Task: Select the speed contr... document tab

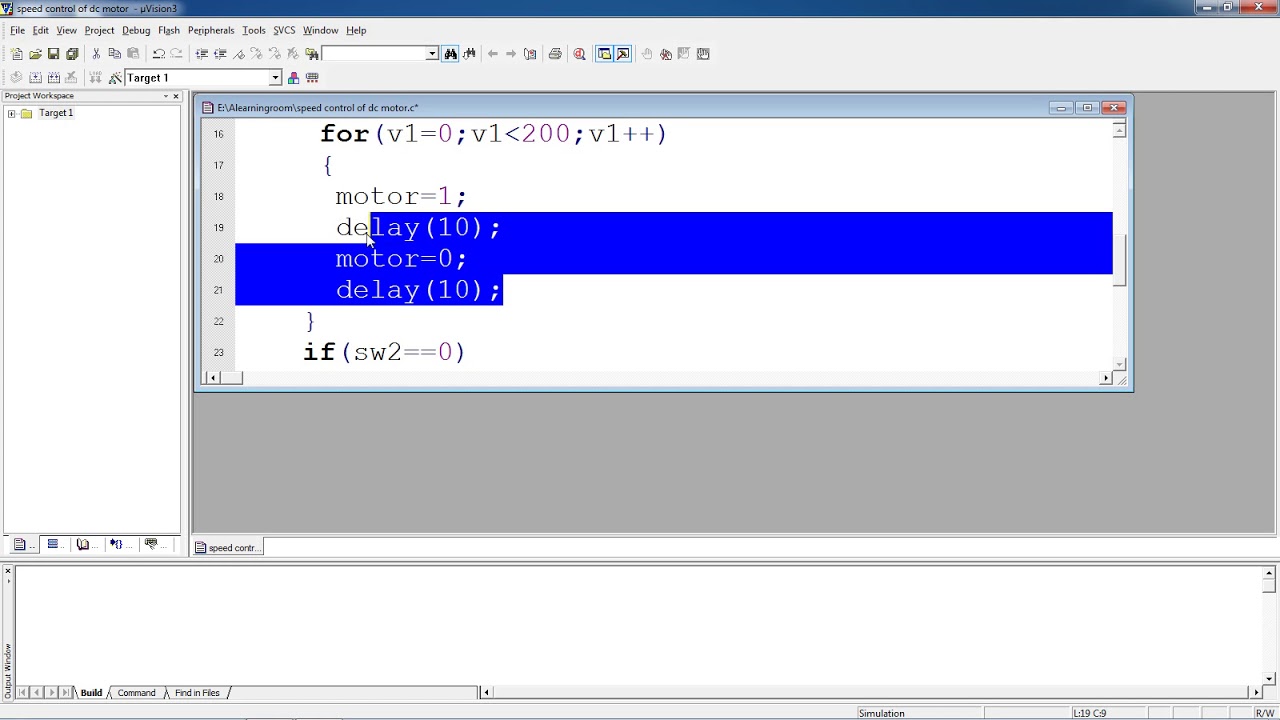Action: tap(227, 548)
